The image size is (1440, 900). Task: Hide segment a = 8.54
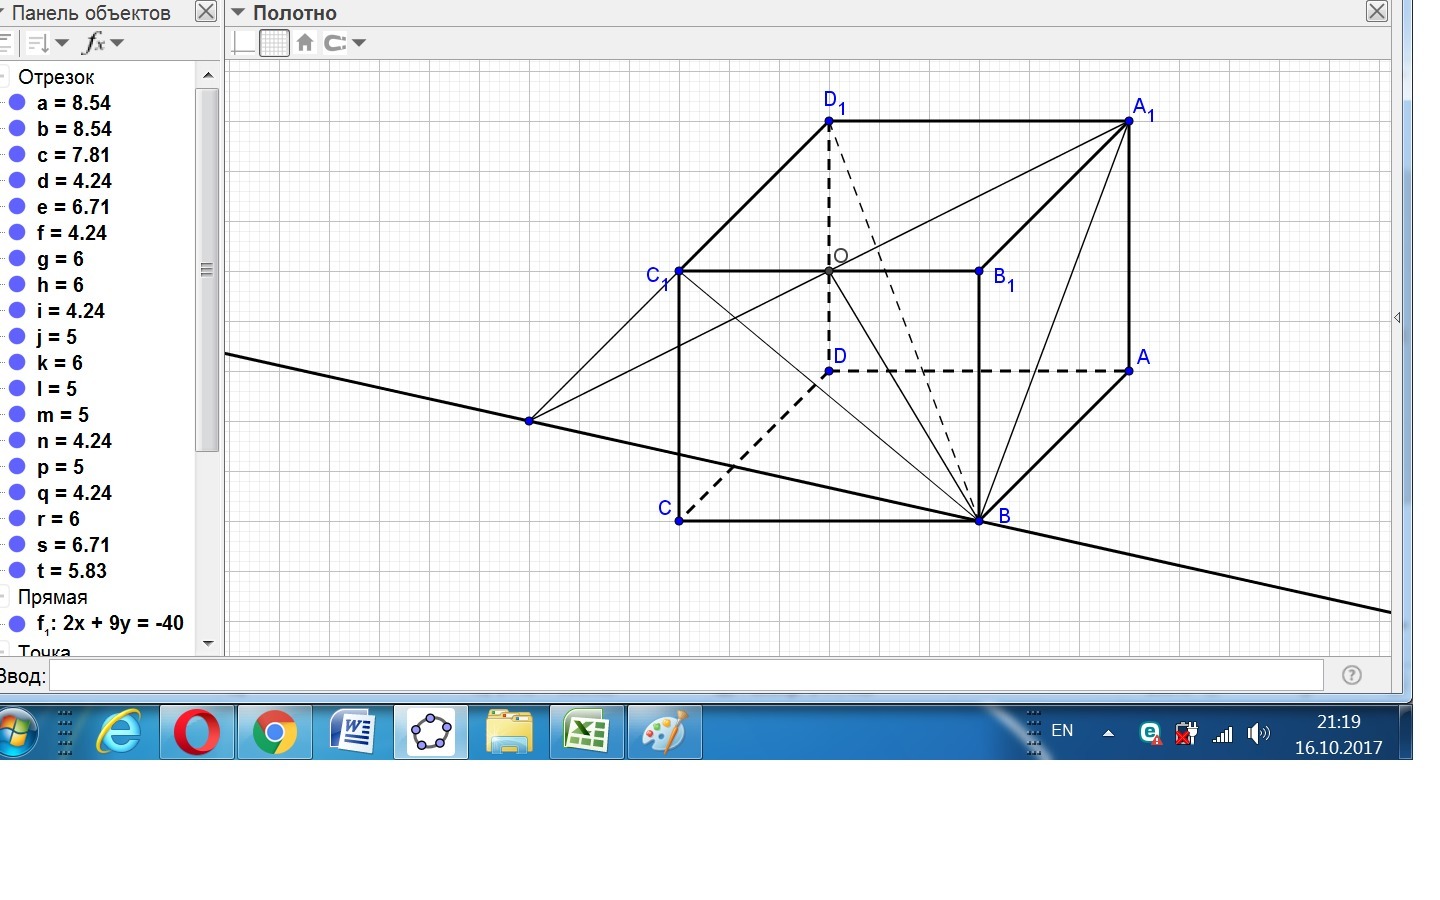(17, 103)
